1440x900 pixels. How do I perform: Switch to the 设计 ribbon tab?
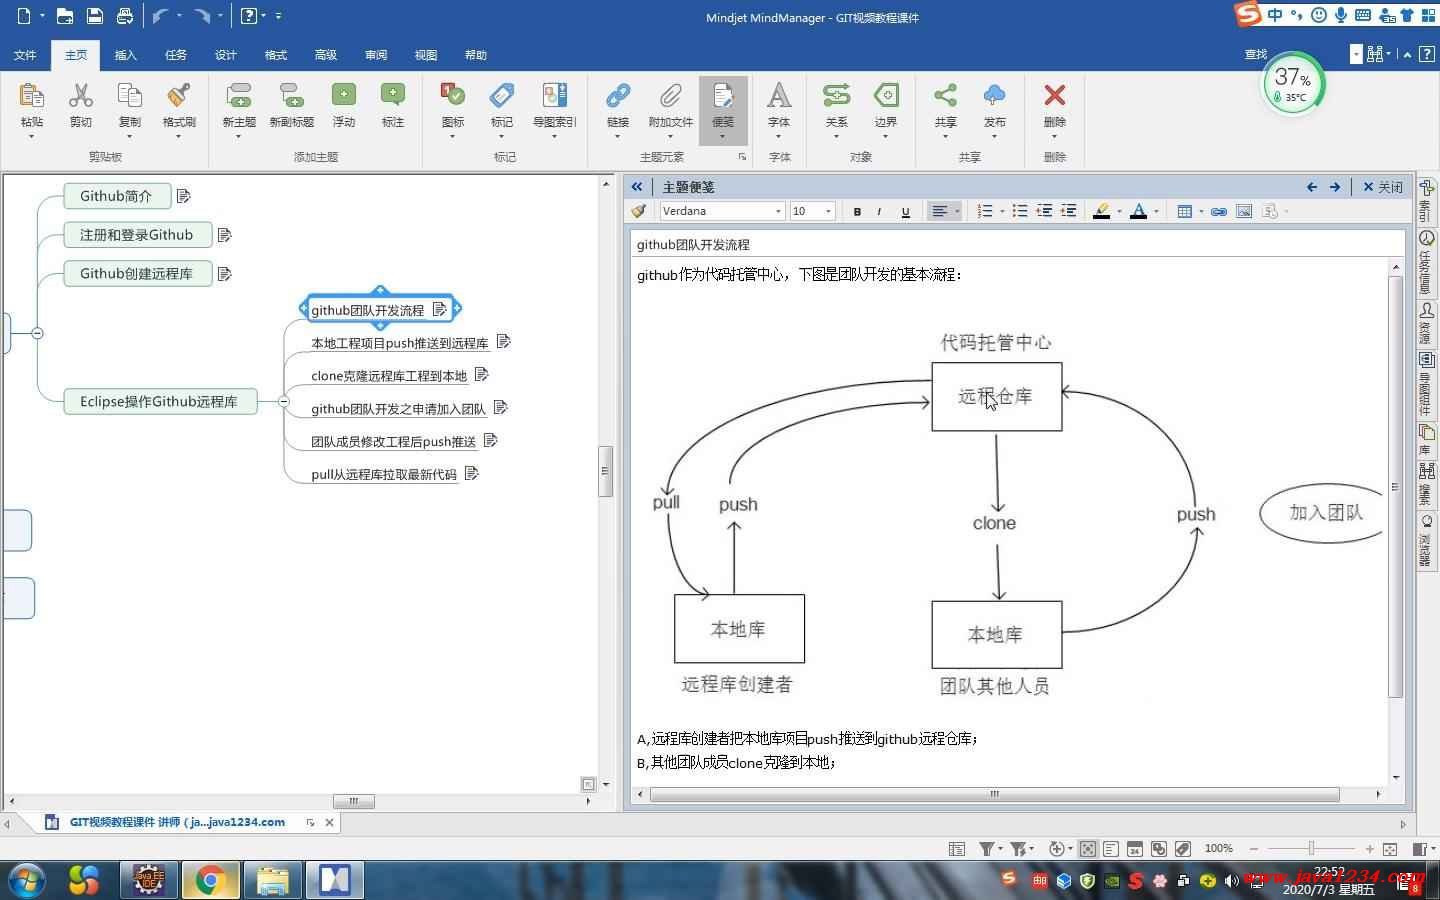click(x=226, y=55)
